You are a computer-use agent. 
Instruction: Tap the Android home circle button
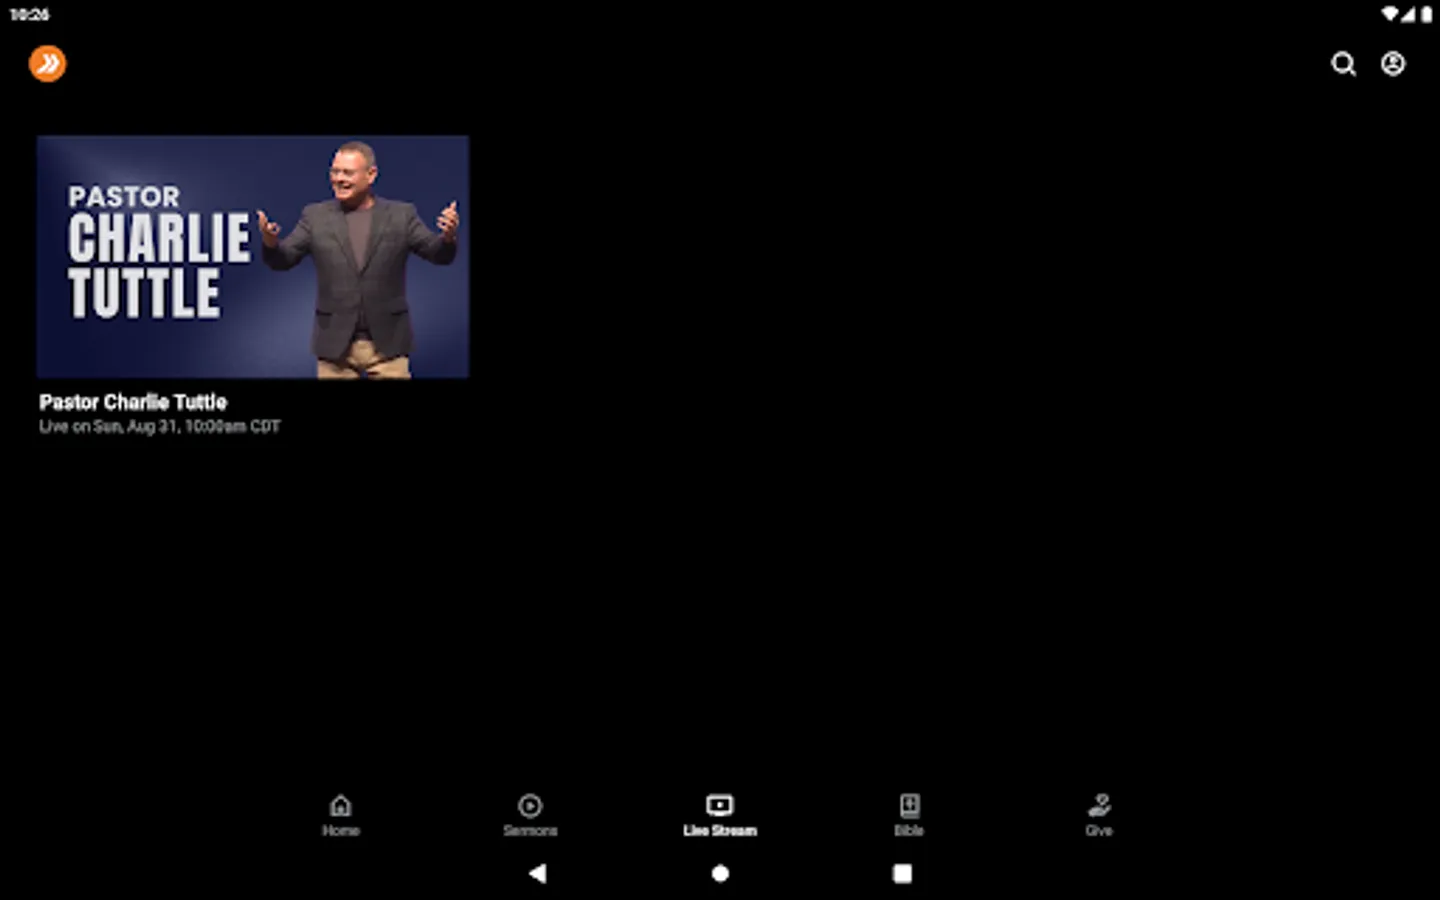720,873
